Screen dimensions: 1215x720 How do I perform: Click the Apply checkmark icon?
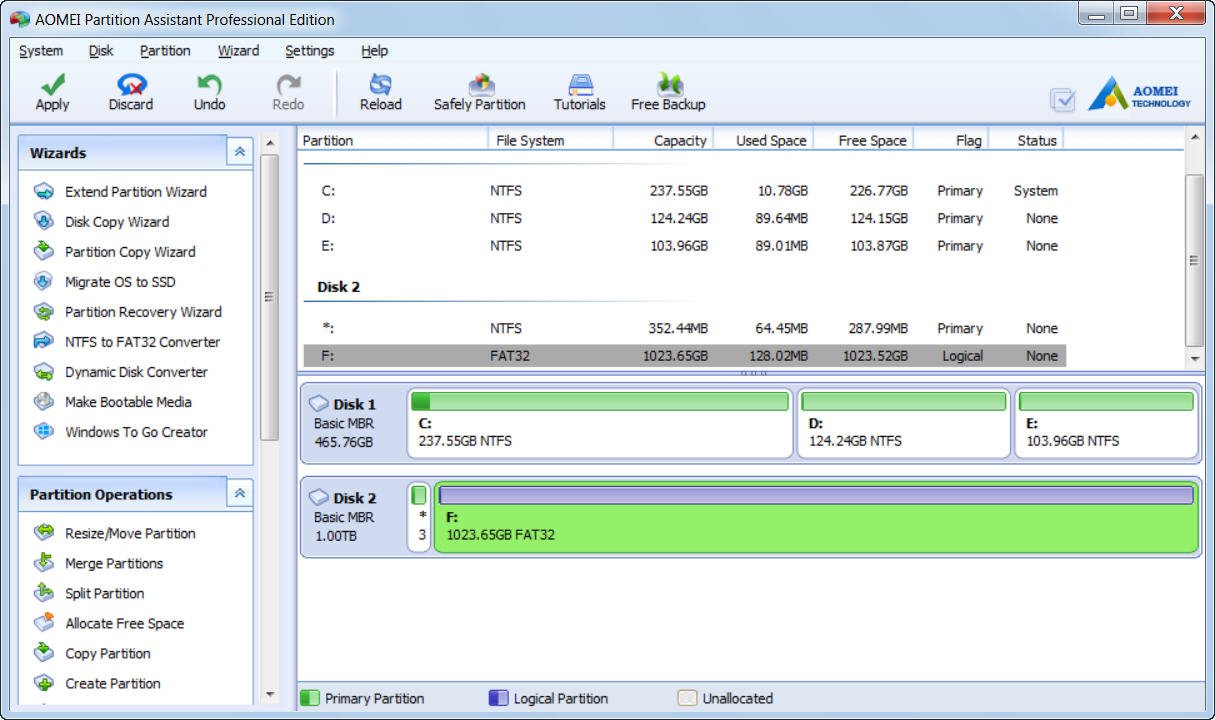(x=52, y=84)
